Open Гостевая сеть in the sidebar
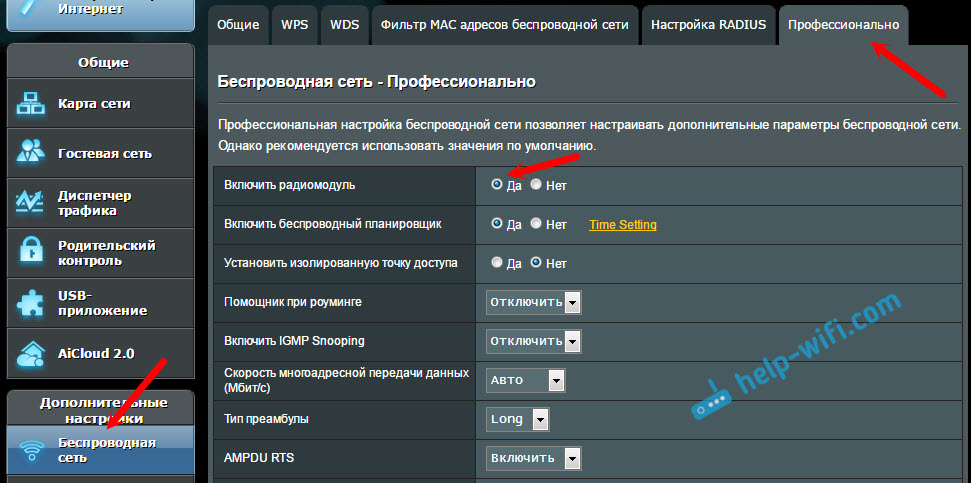 tap(100, 153)
